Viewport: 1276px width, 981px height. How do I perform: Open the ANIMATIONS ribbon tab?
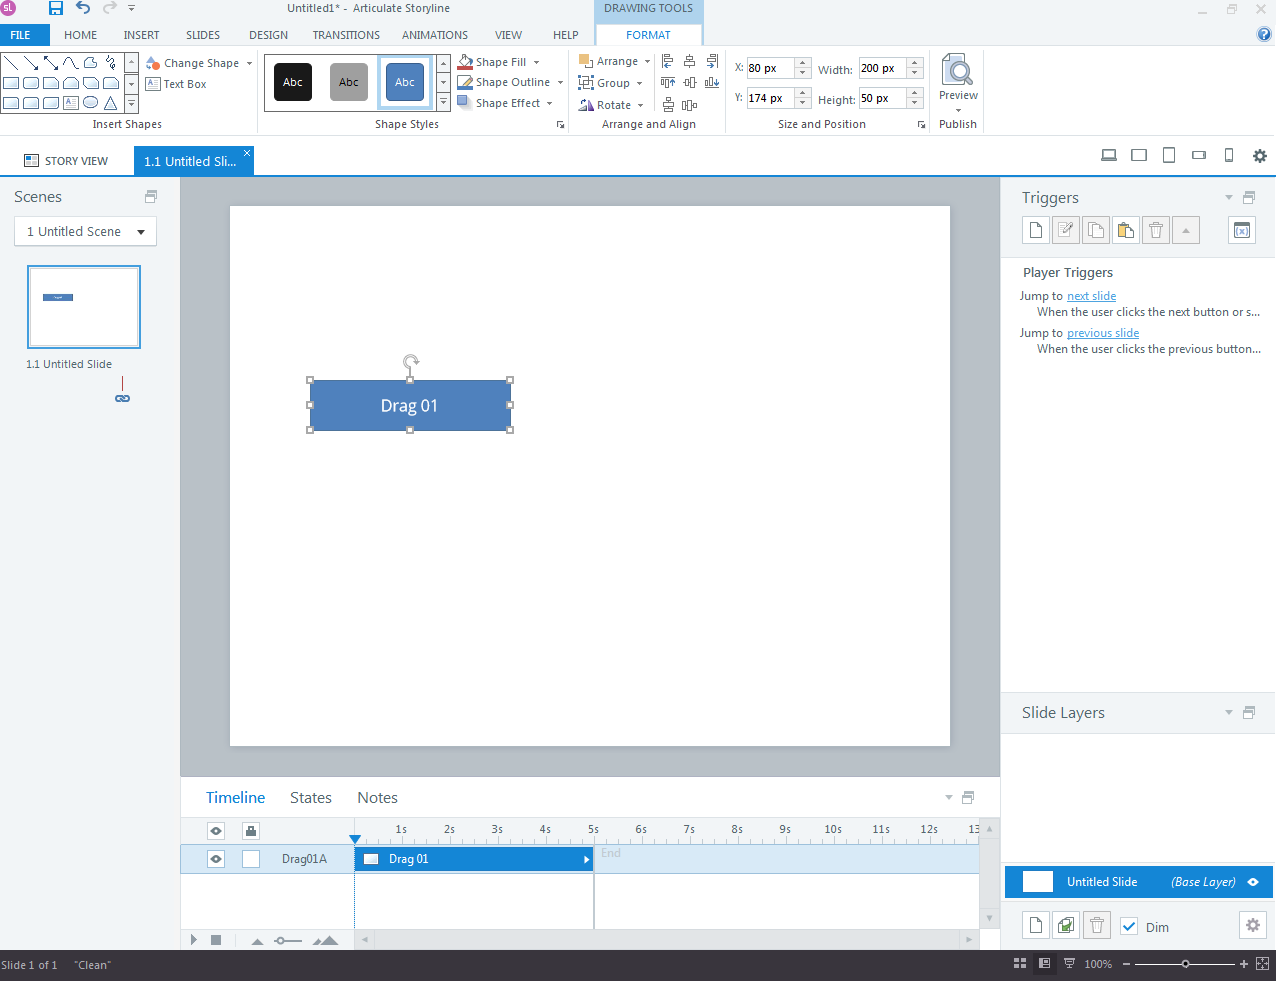click(x=434, y=35)
